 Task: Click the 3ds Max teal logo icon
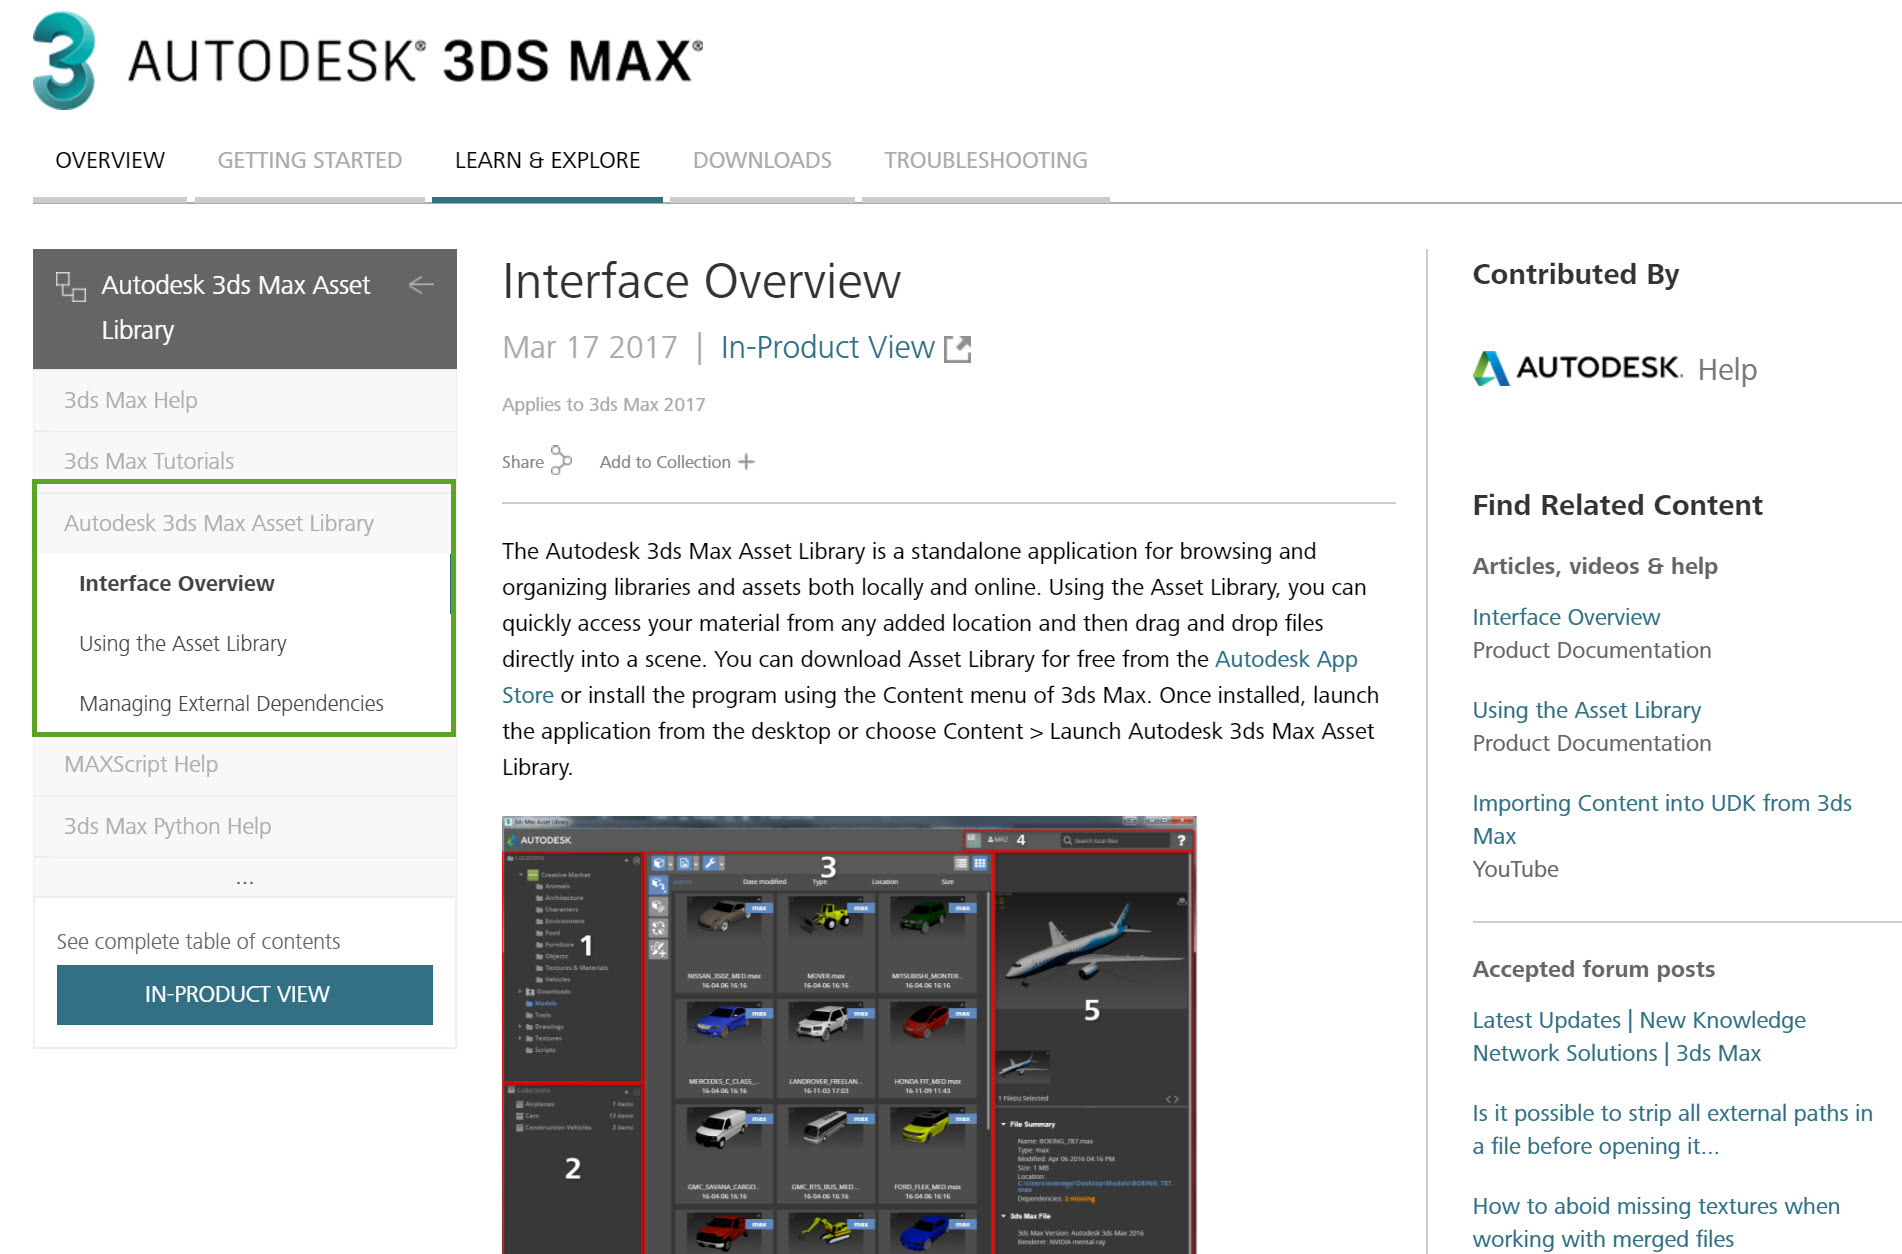(x=64, y=60)
